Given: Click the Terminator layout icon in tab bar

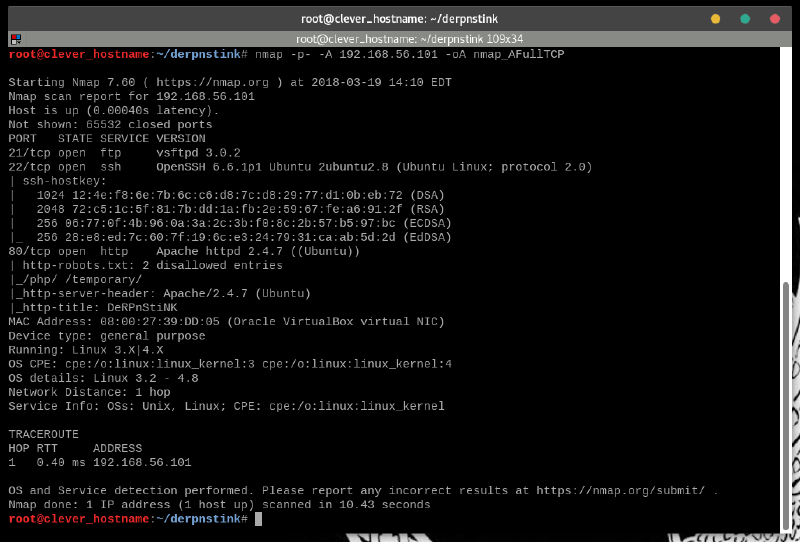Looking at the screenshot, I should coord(16,39).
